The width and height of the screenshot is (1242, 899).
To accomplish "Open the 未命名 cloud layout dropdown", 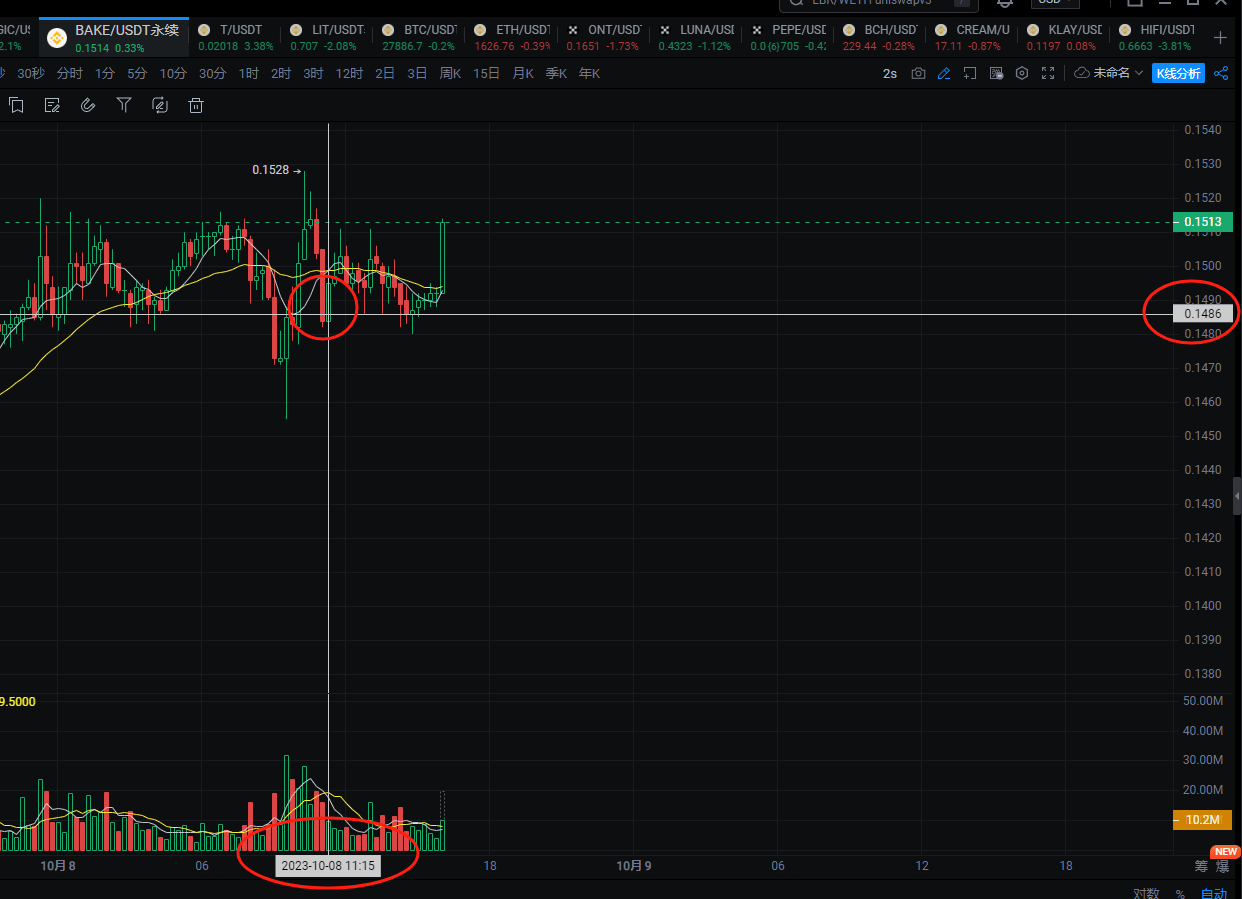I will click(x=1109, y=73).
